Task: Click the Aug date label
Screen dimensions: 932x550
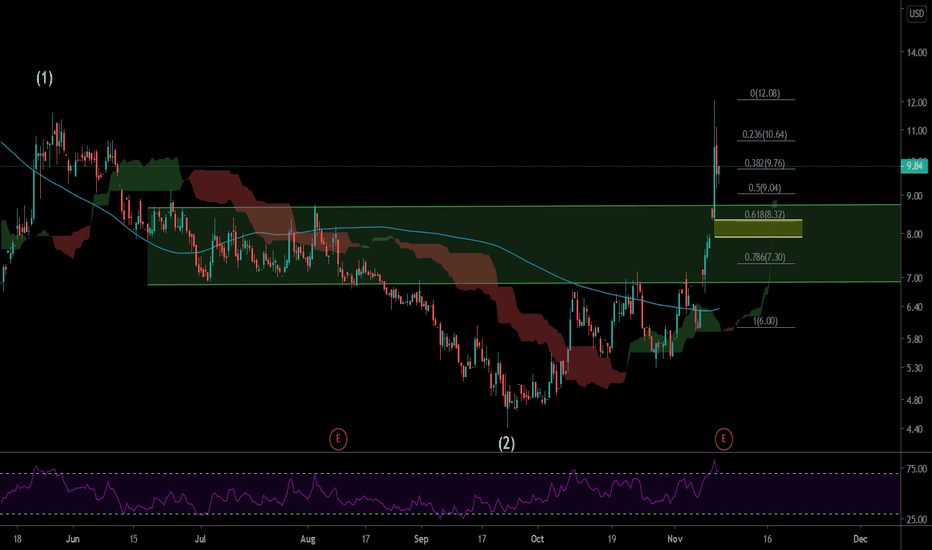Action: click(x=307, y=539)
